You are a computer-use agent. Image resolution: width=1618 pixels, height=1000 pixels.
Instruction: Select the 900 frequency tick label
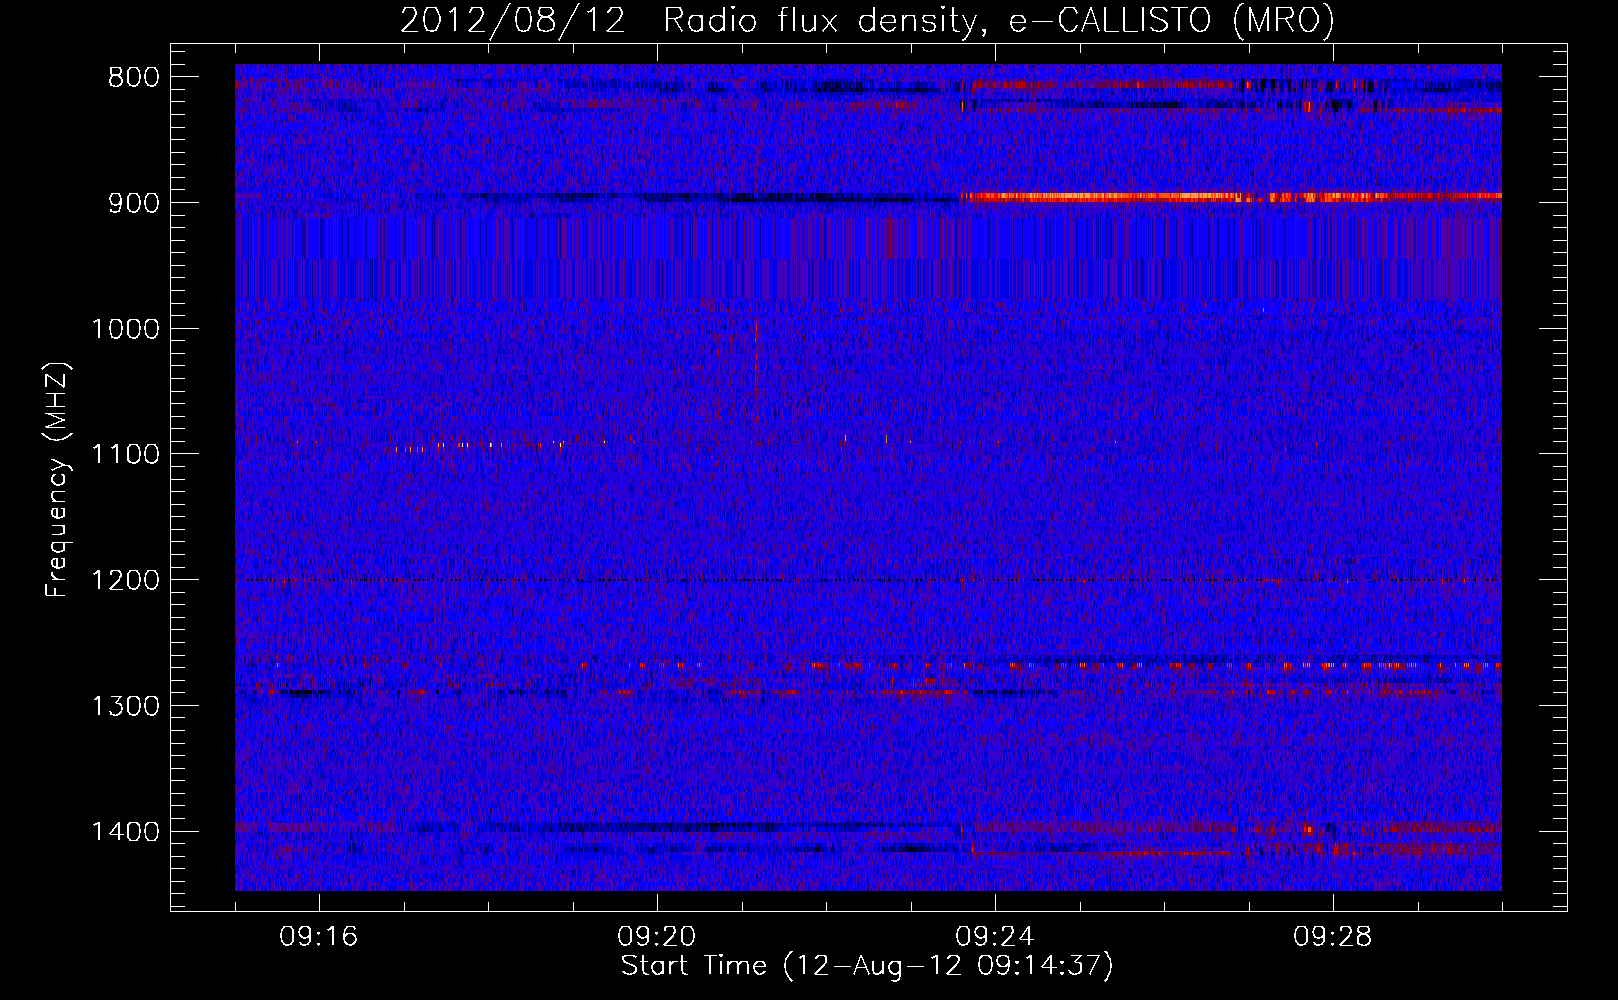(x=133, y=203)
